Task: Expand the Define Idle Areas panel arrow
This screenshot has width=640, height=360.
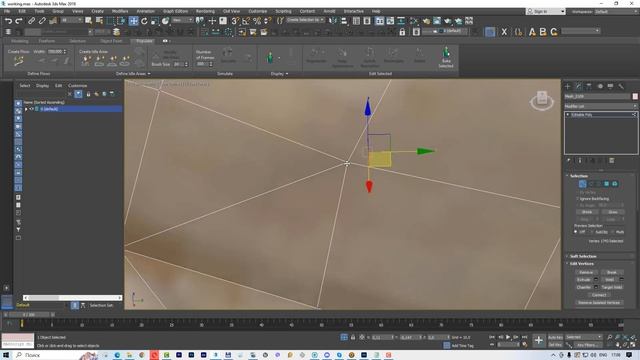Action: coord(149,74)
